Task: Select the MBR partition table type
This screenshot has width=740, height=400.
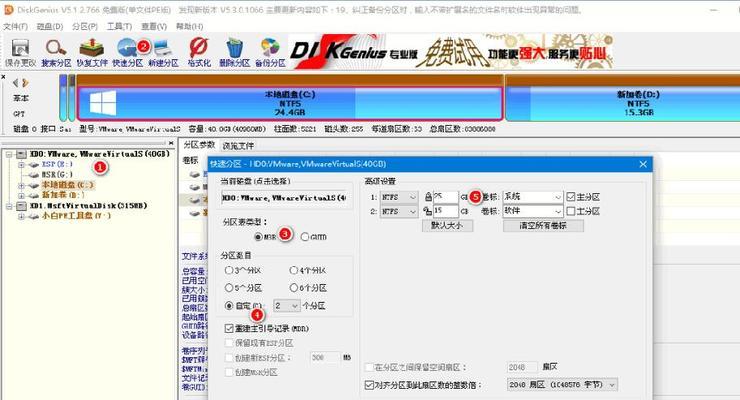Action: [x=258, y=237]
